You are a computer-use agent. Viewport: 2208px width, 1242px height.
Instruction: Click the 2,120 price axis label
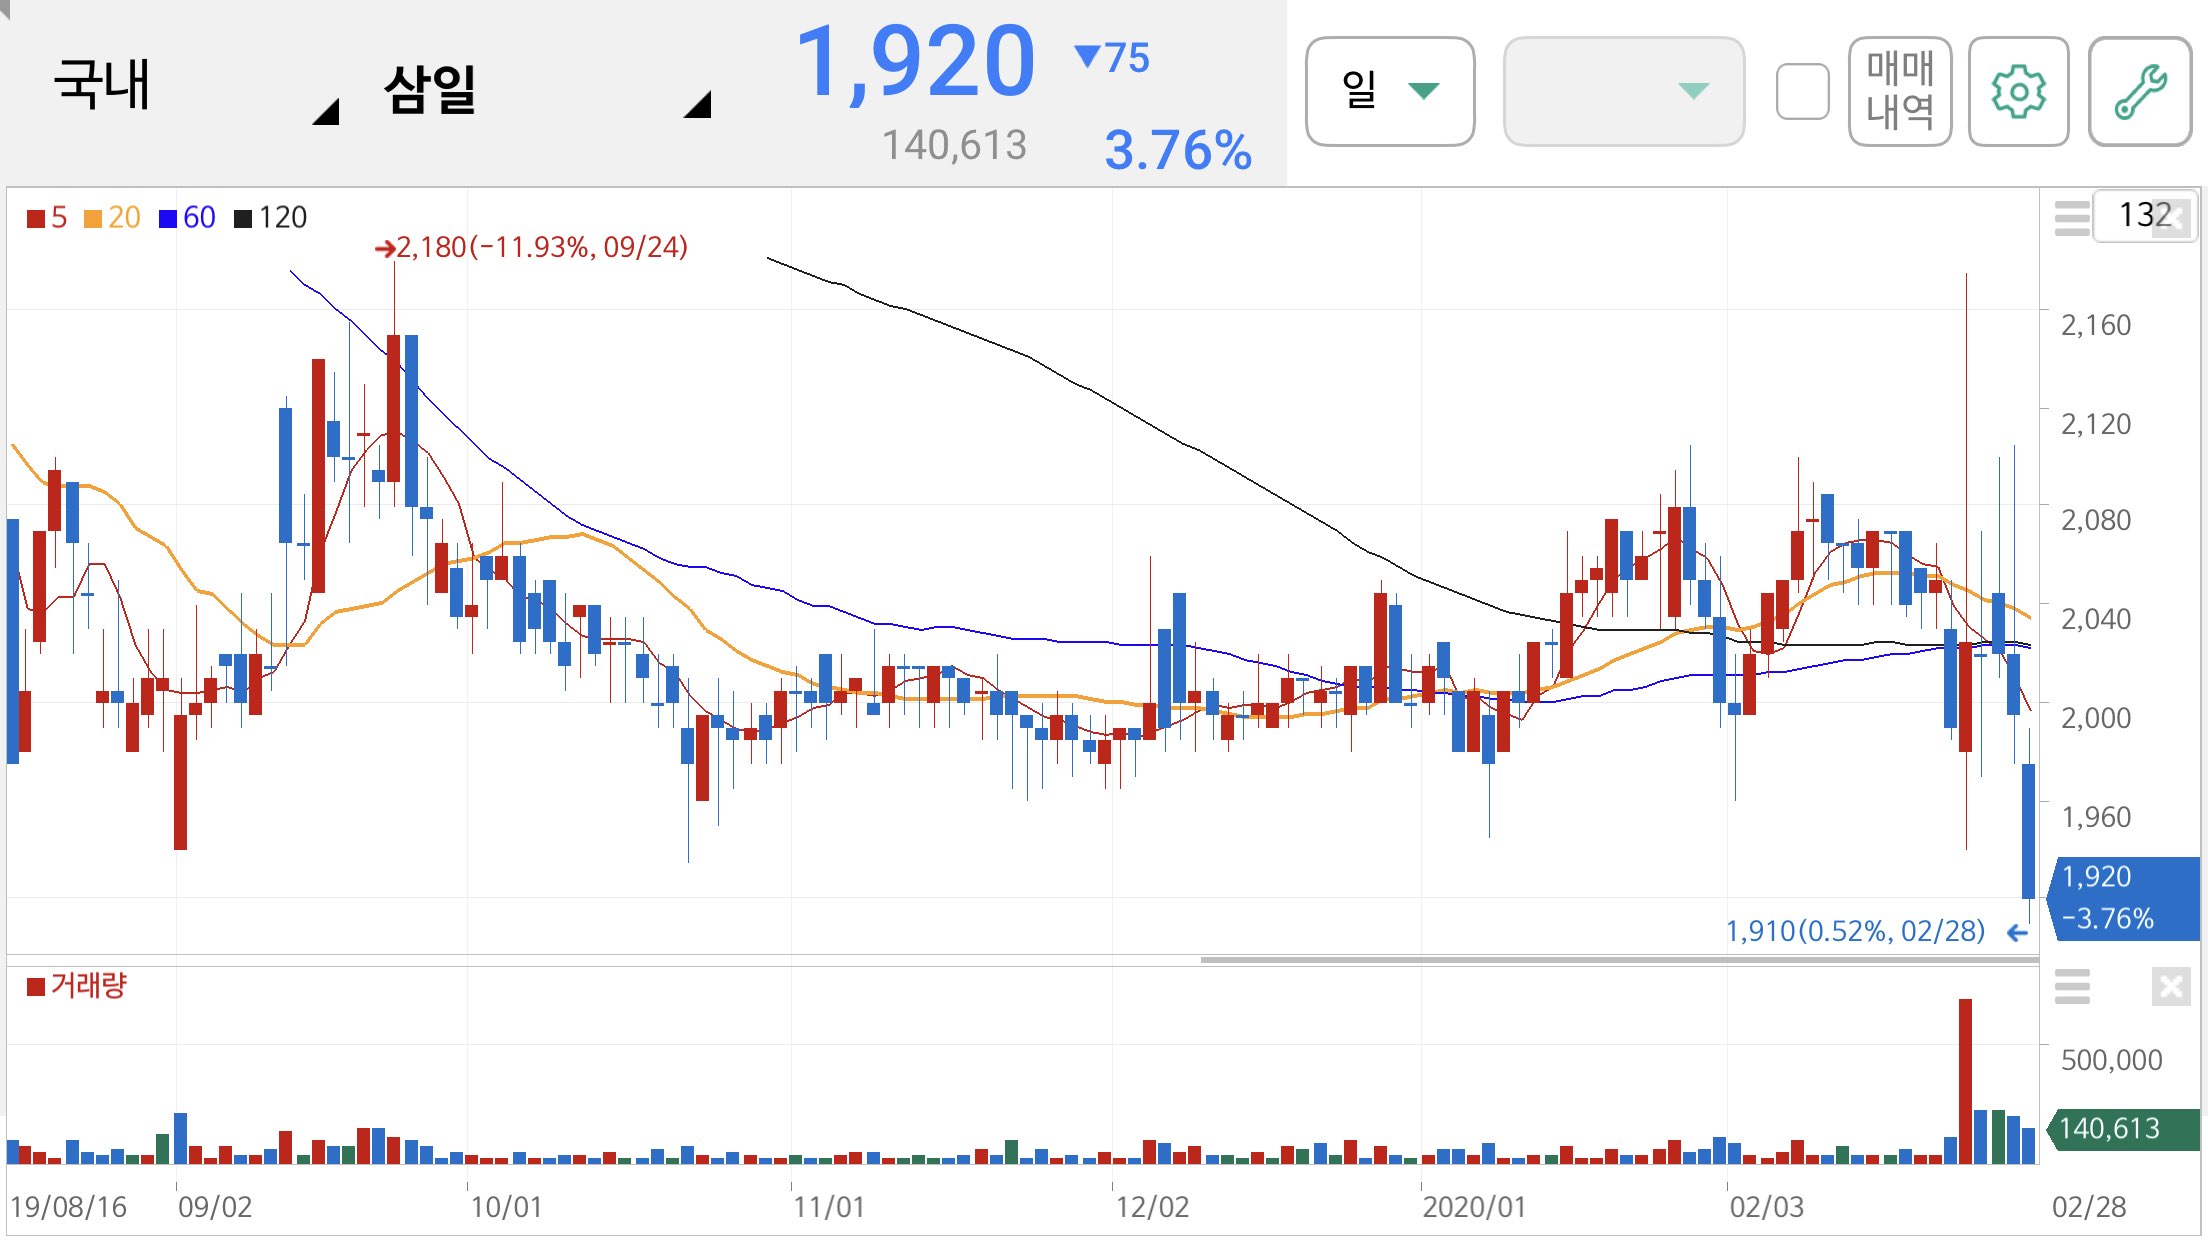2096,424
